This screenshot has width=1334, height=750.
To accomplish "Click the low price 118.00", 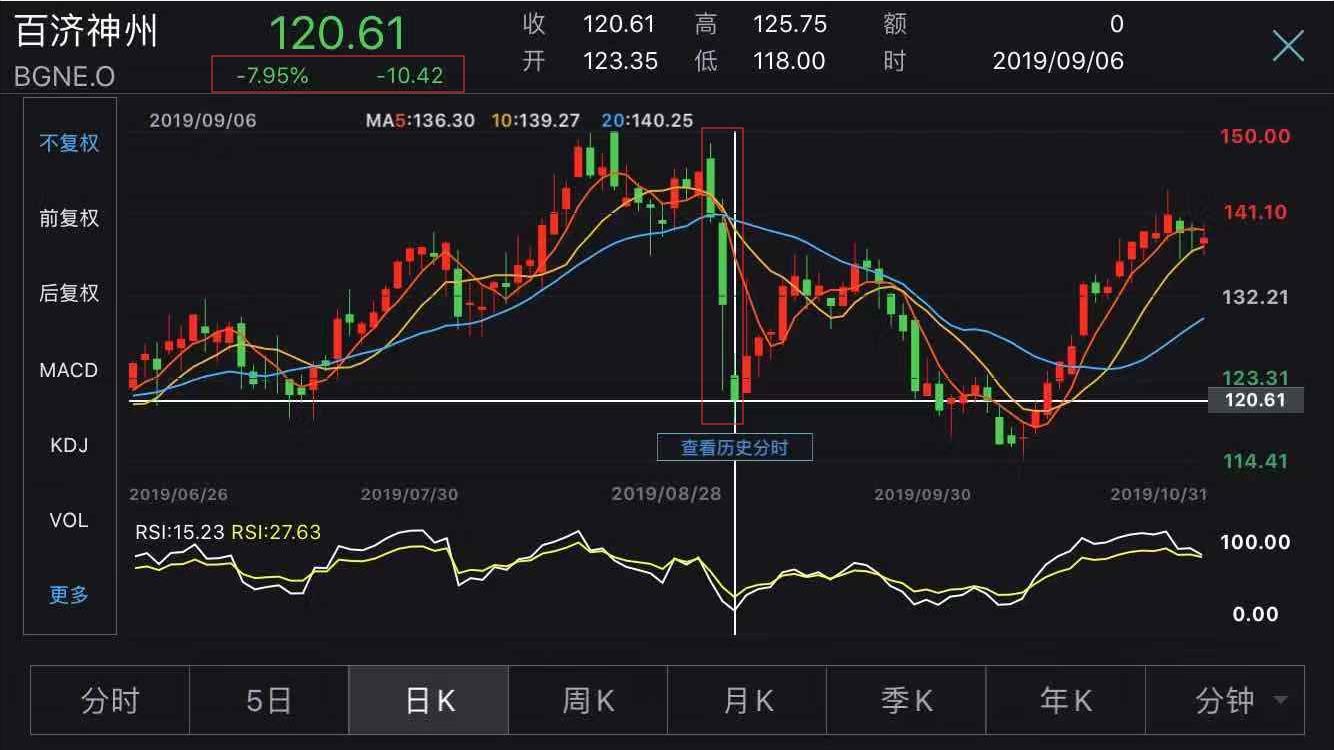I will [x=789, y=61].
